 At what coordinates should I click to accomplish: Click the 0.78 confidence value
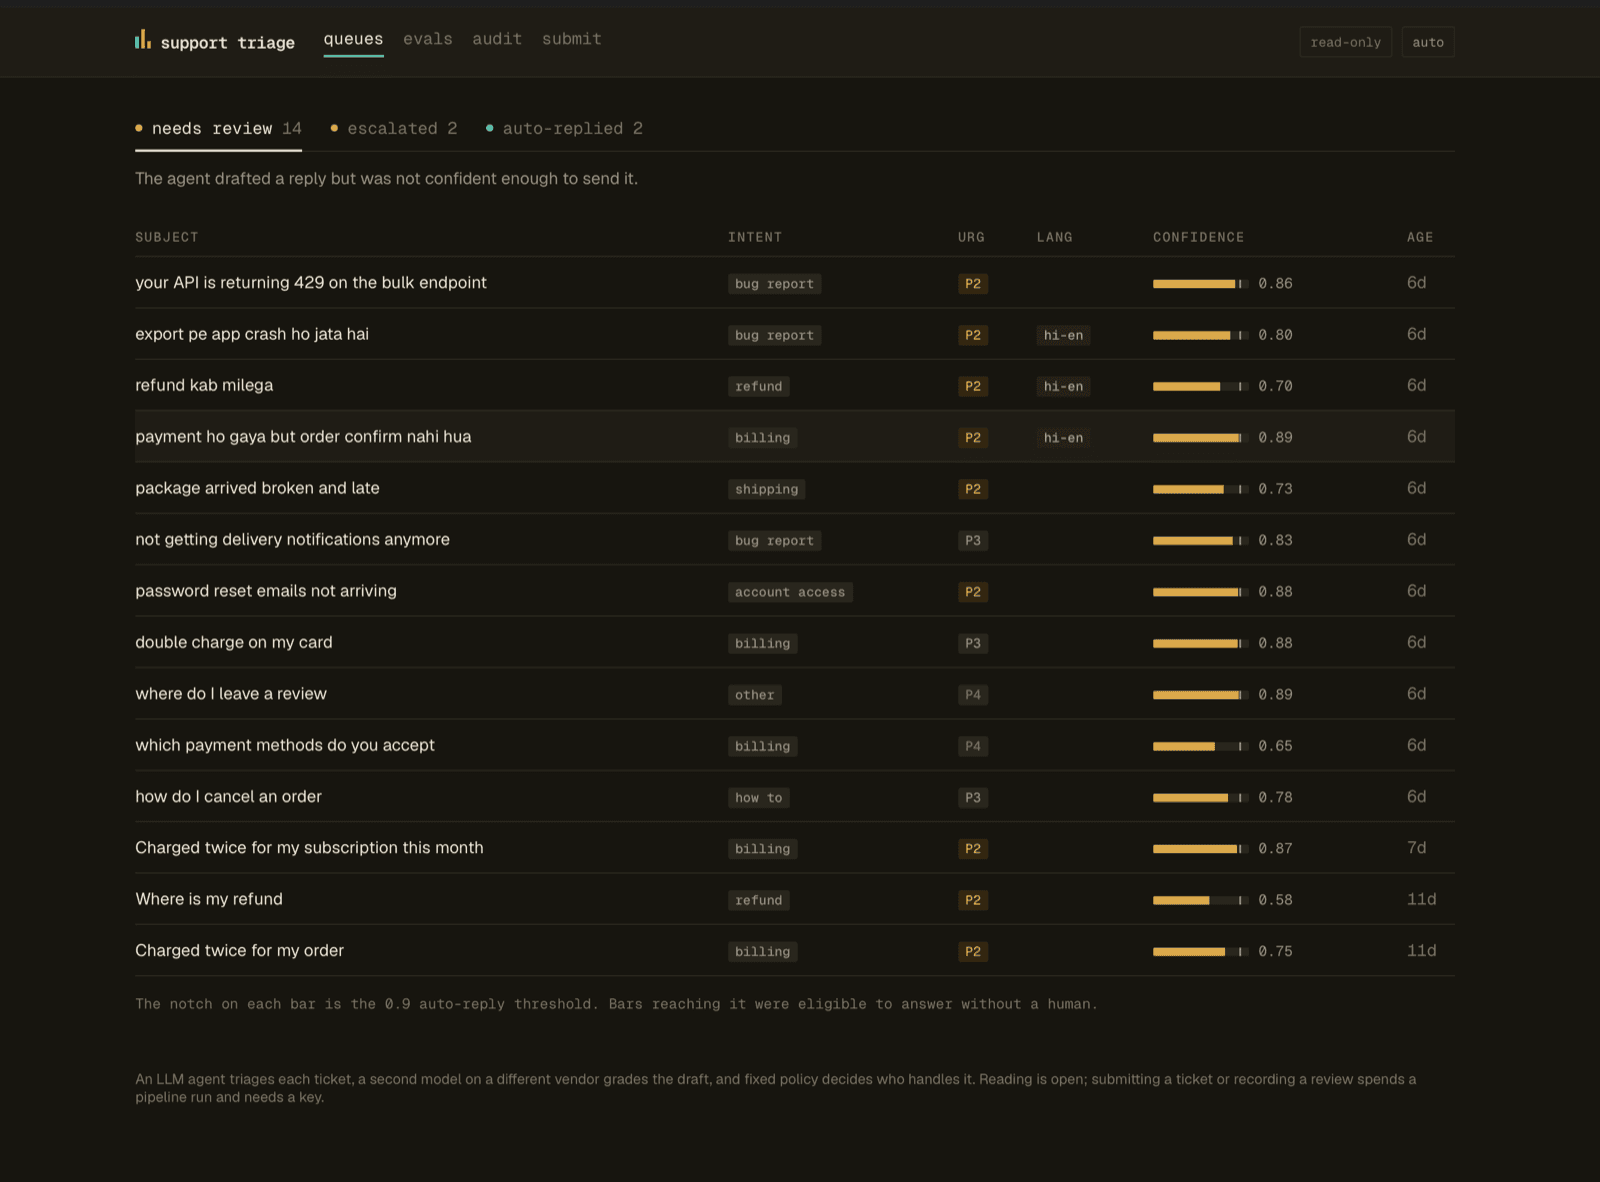coord(1275,797)
